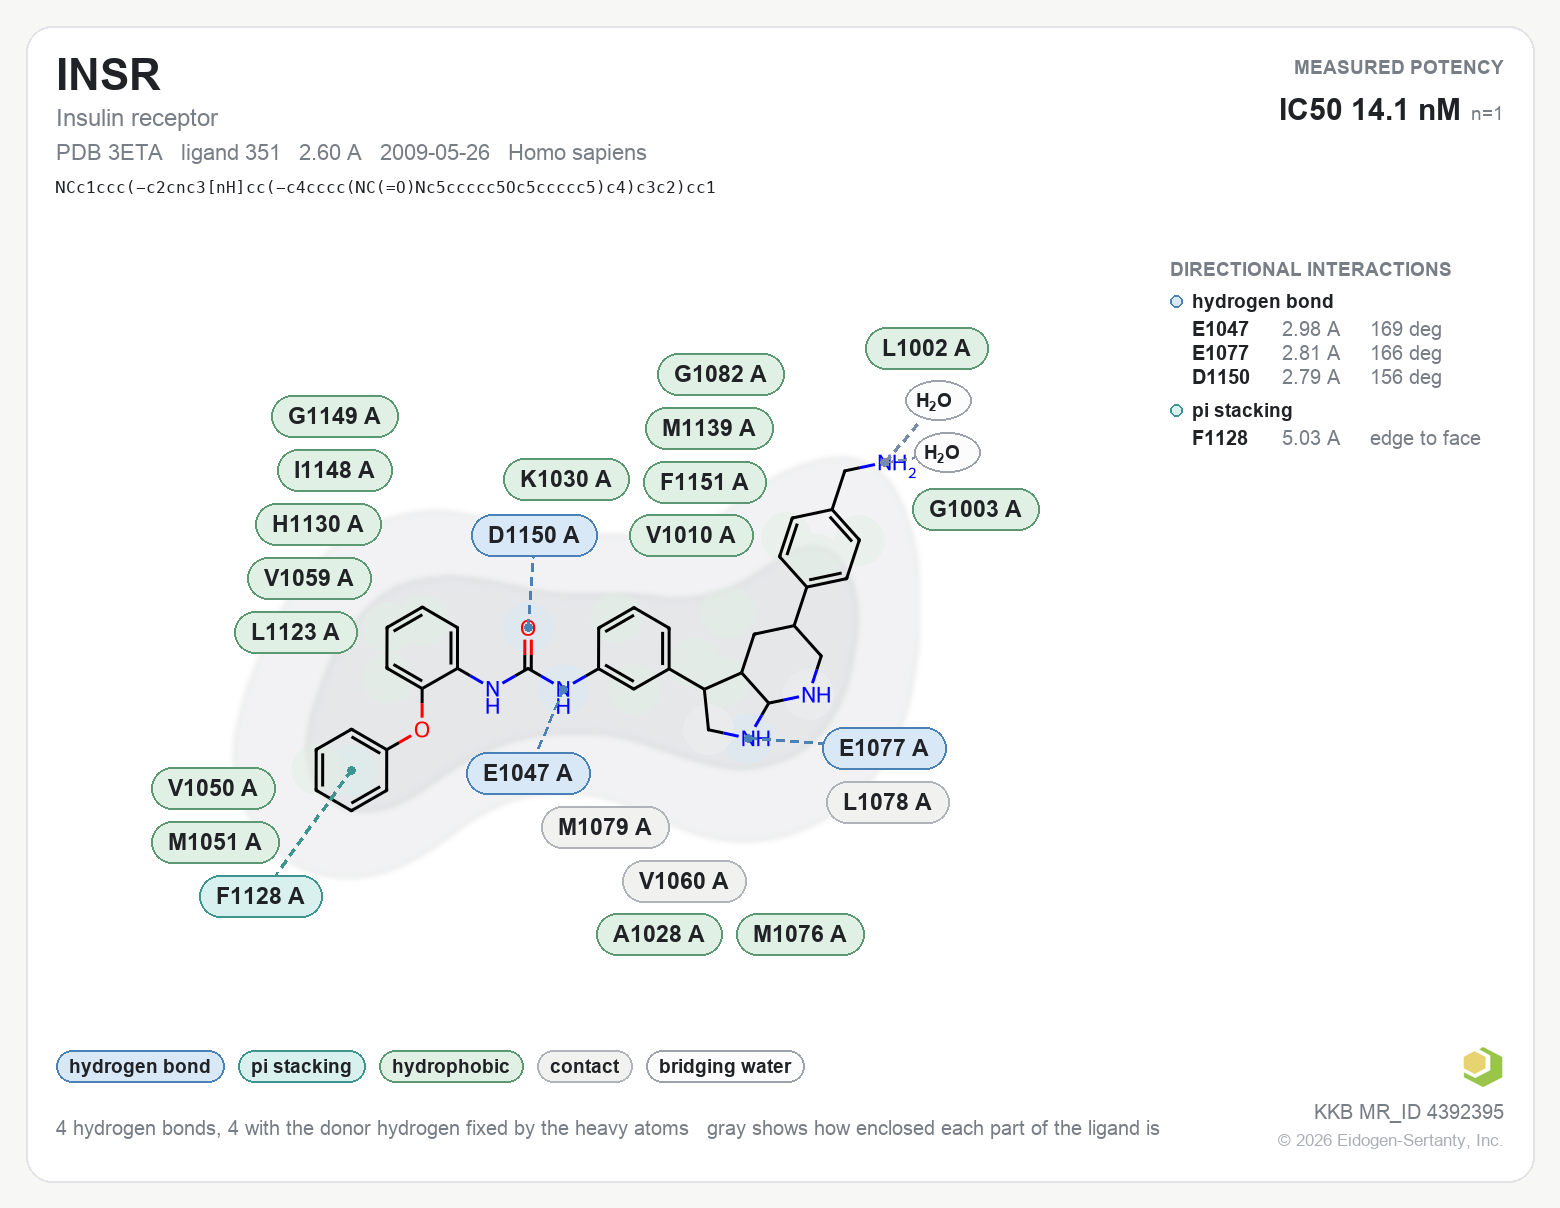Click residue label F1151 A
Image resolution: width=1560 pixels, height=1208 pixels.
pos(705,483)
